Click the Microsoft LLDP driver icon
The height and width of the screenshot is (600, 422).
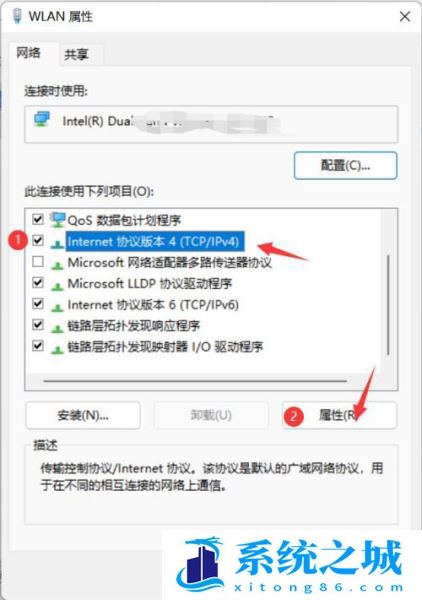(57, 285)
